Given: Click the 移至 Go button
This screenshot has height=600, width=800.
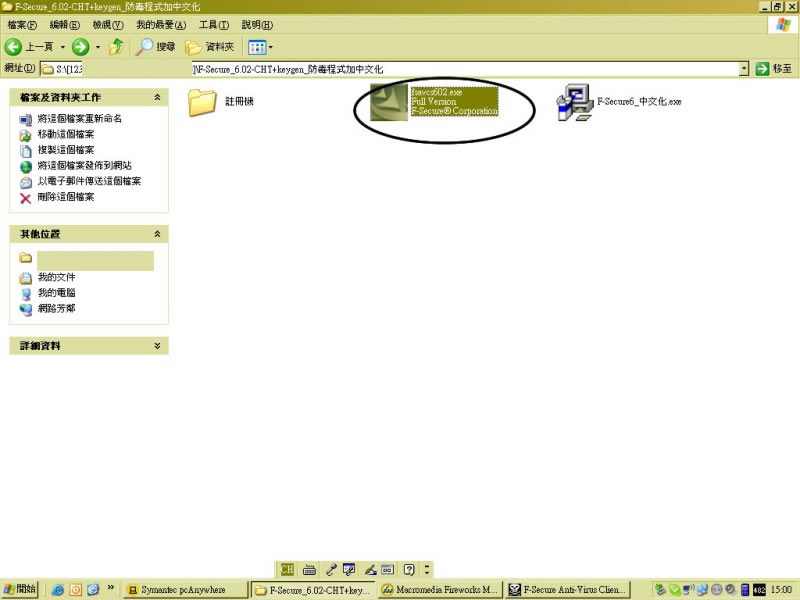Looking at the screenshot, I should (774, 69).
